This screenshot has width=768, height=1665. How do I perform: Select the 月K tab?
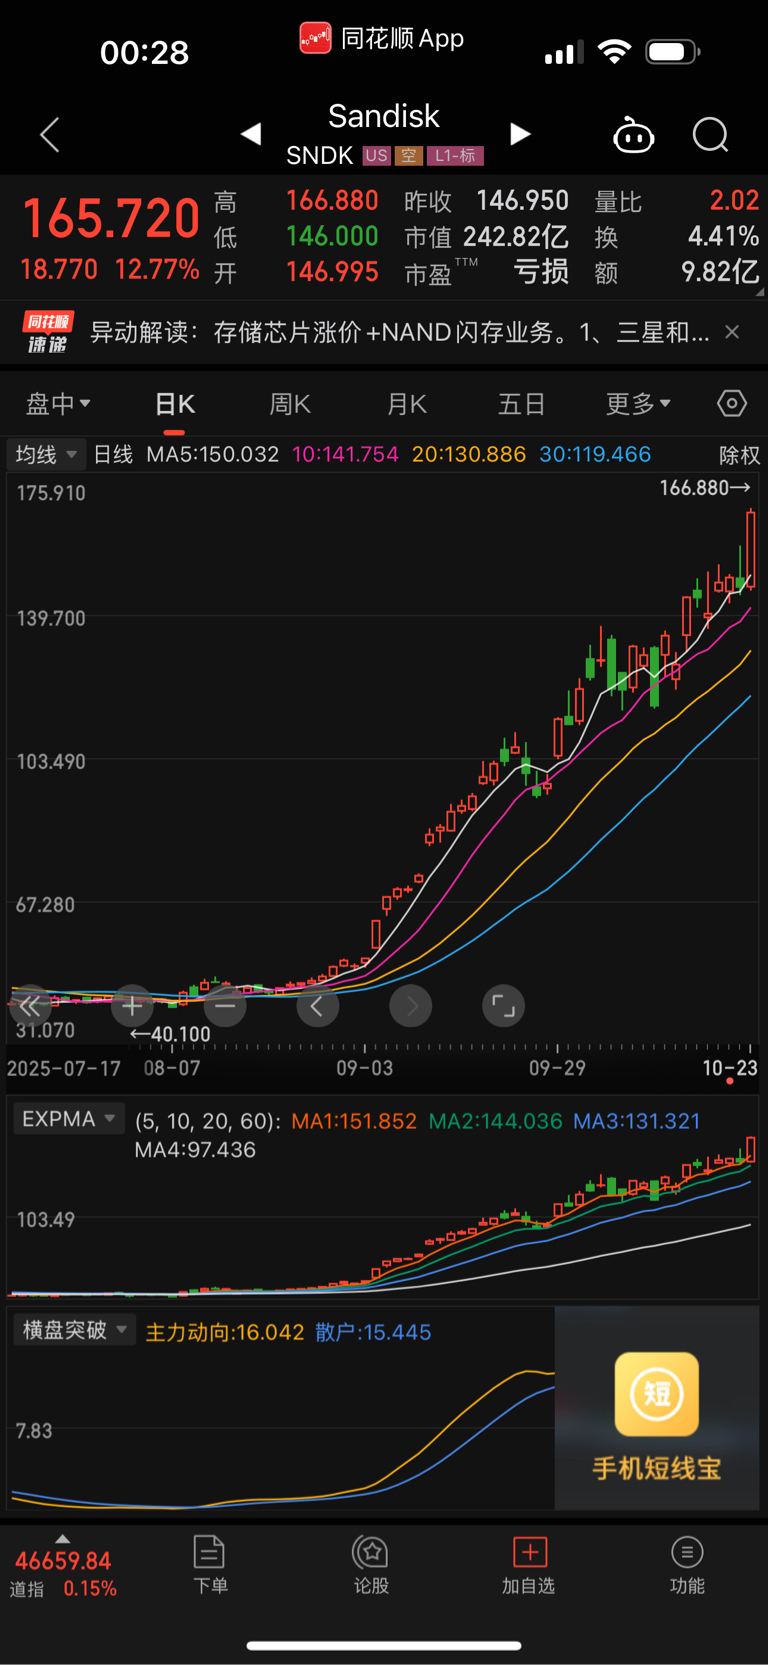[407, 404]
